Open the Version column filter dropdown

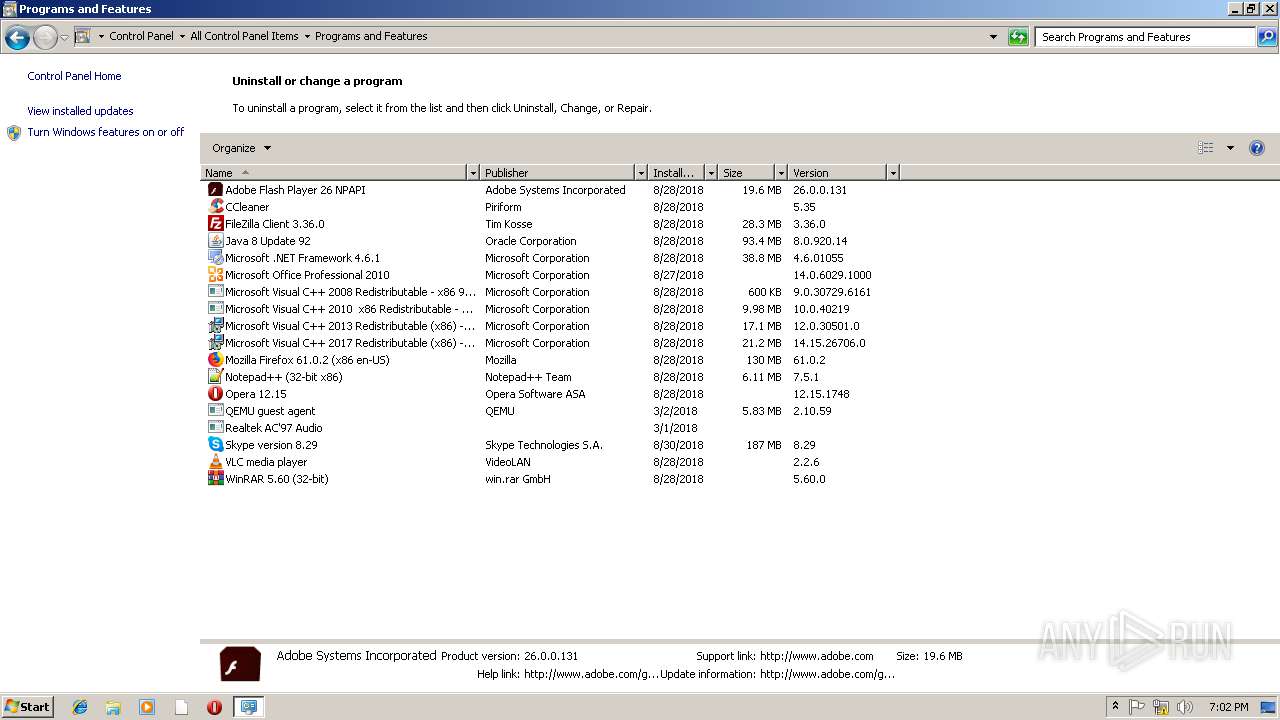pos(893,173)
